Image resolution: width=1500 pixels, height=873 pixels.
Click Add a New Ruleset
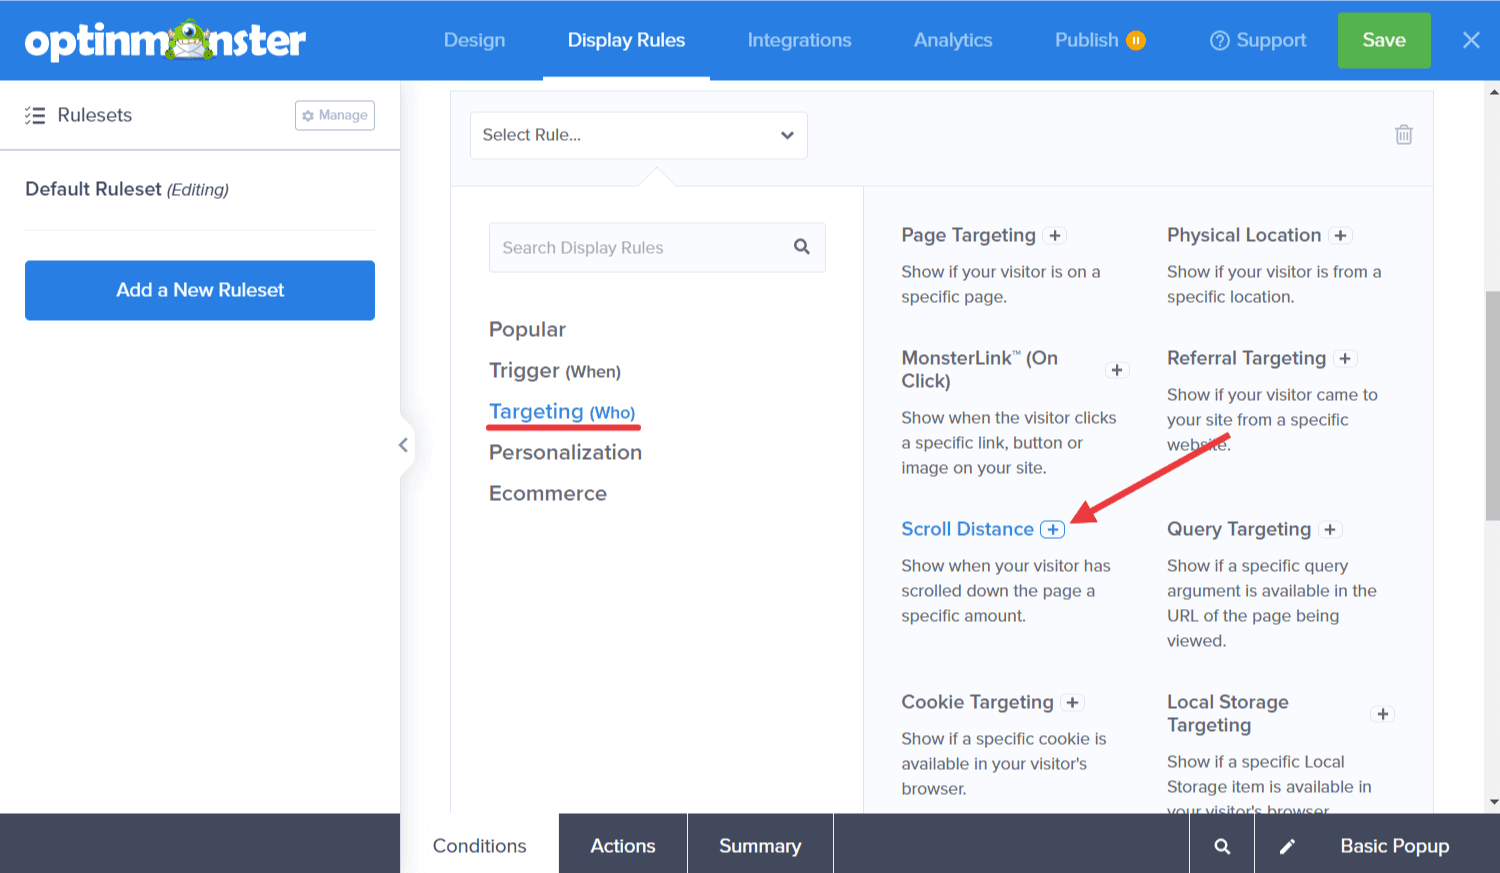click(200, 290)
